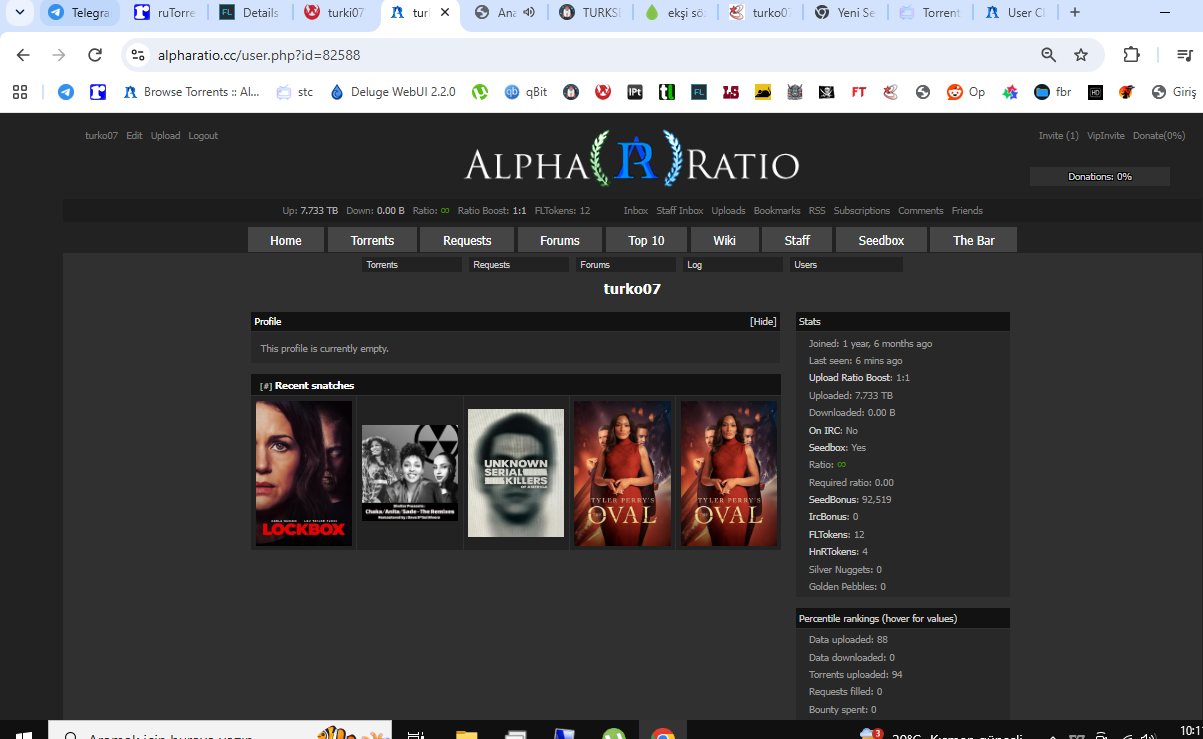
Task: View site information icon in address bar
Action: (139, 55)
